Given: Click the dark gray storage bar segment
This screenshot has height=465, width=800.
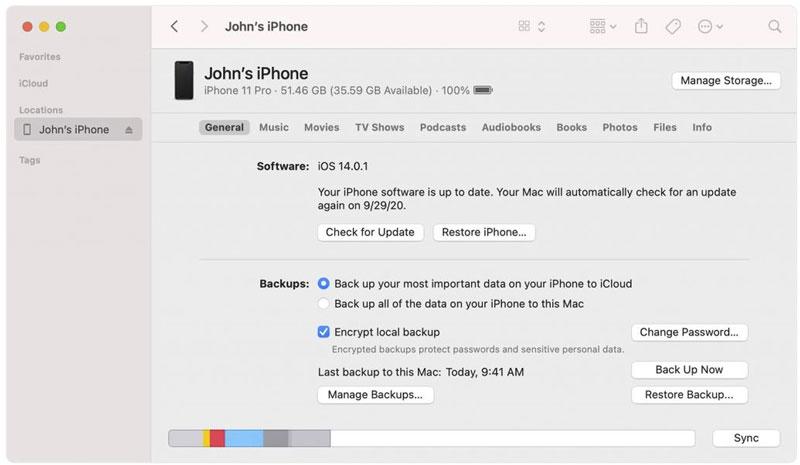Looking at the screenshot, I should (x=276, y=438).
